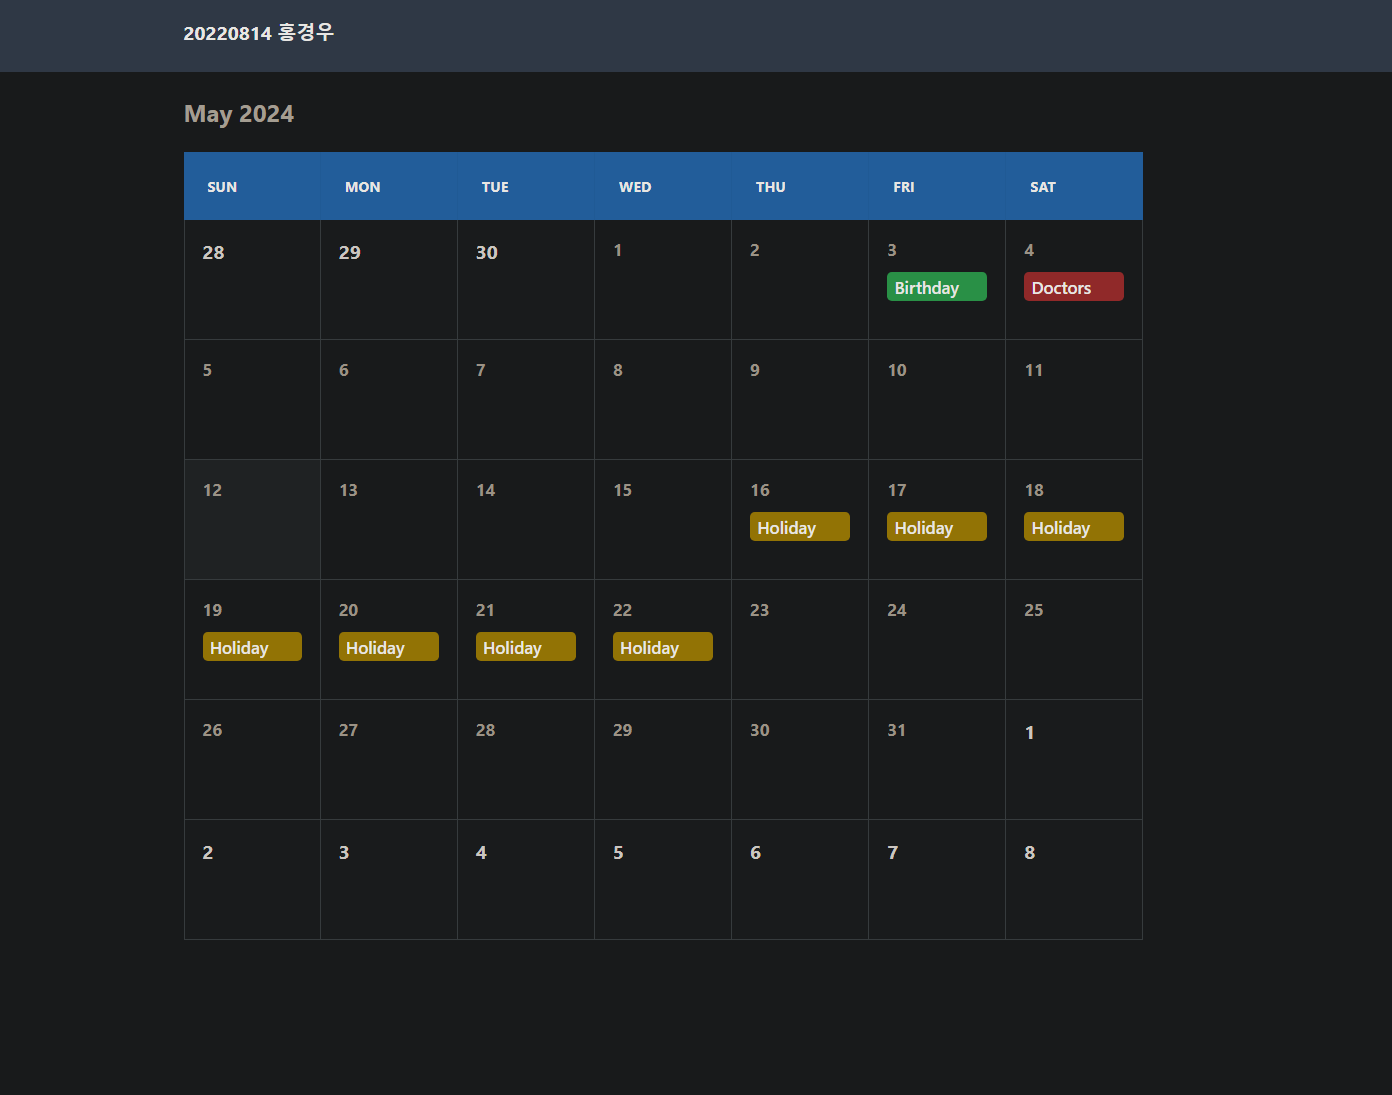This screenshot has width=1392, height=1095.
Task: Select the May 7 day cell
Action: tap(526, 400)
